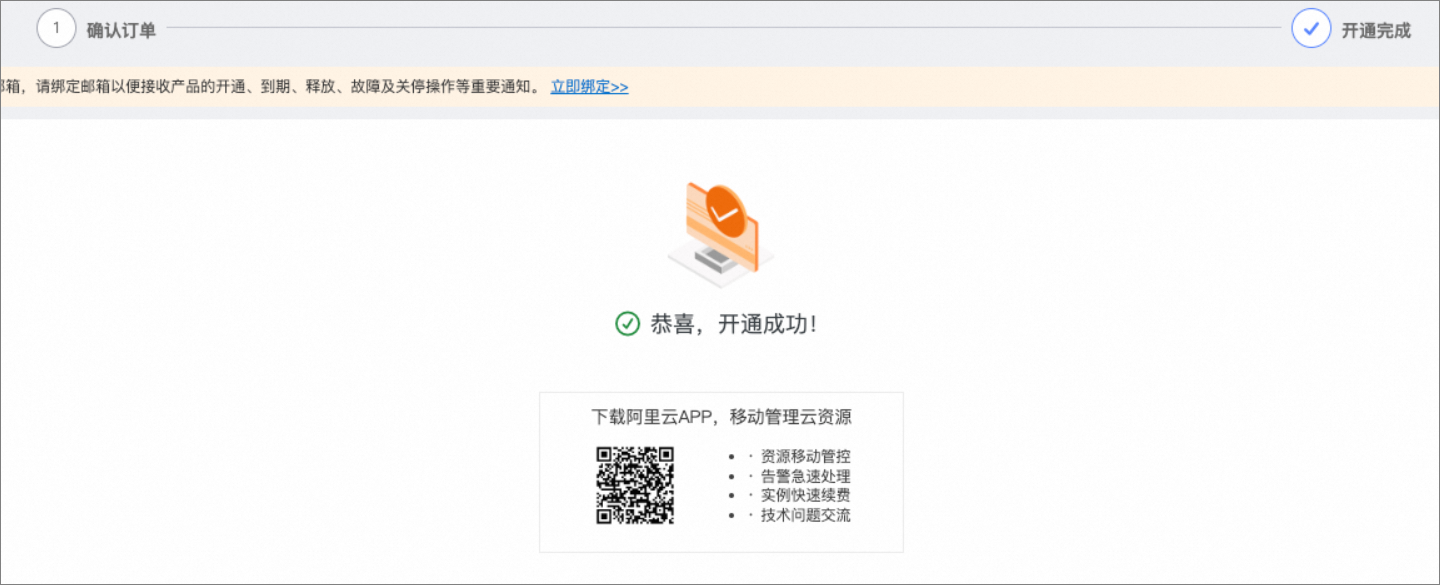Click the notice text about binding email
The image size is (1440, 585).
(x=271, y=87)
